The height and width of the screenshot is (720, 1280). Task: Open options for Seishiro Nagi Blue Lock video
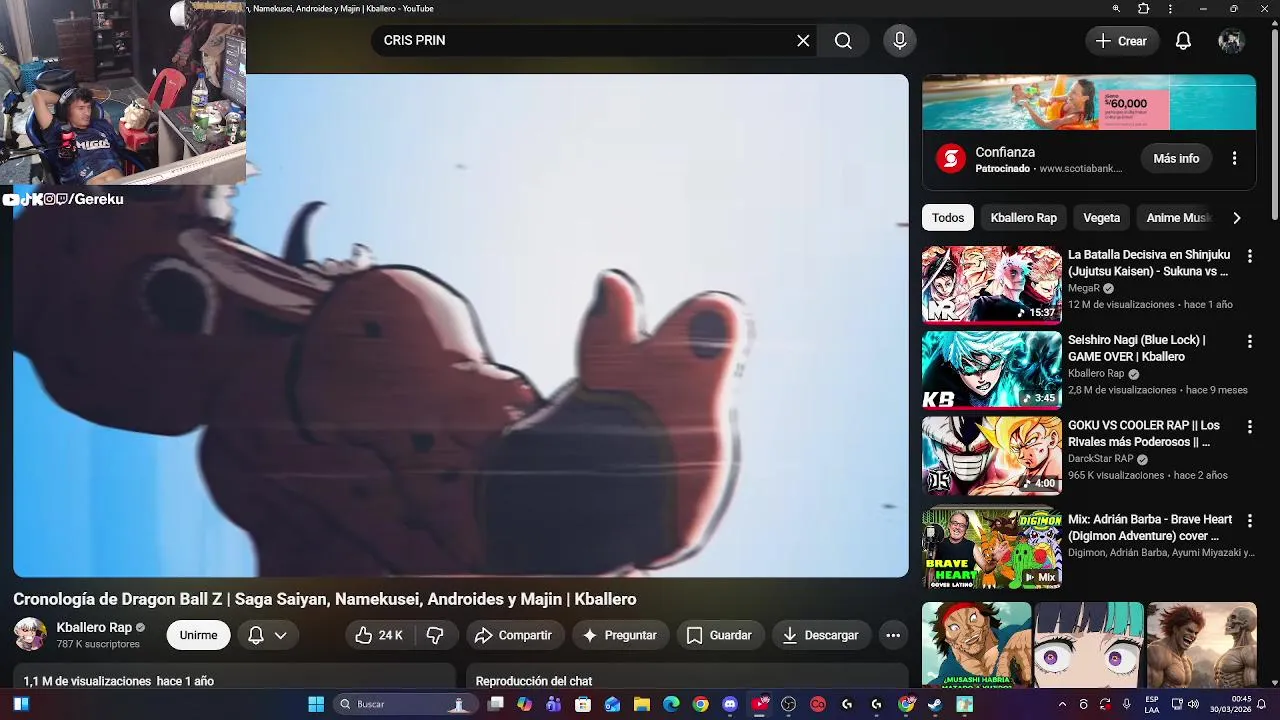pyautogui.click(x=1249, y=342)
